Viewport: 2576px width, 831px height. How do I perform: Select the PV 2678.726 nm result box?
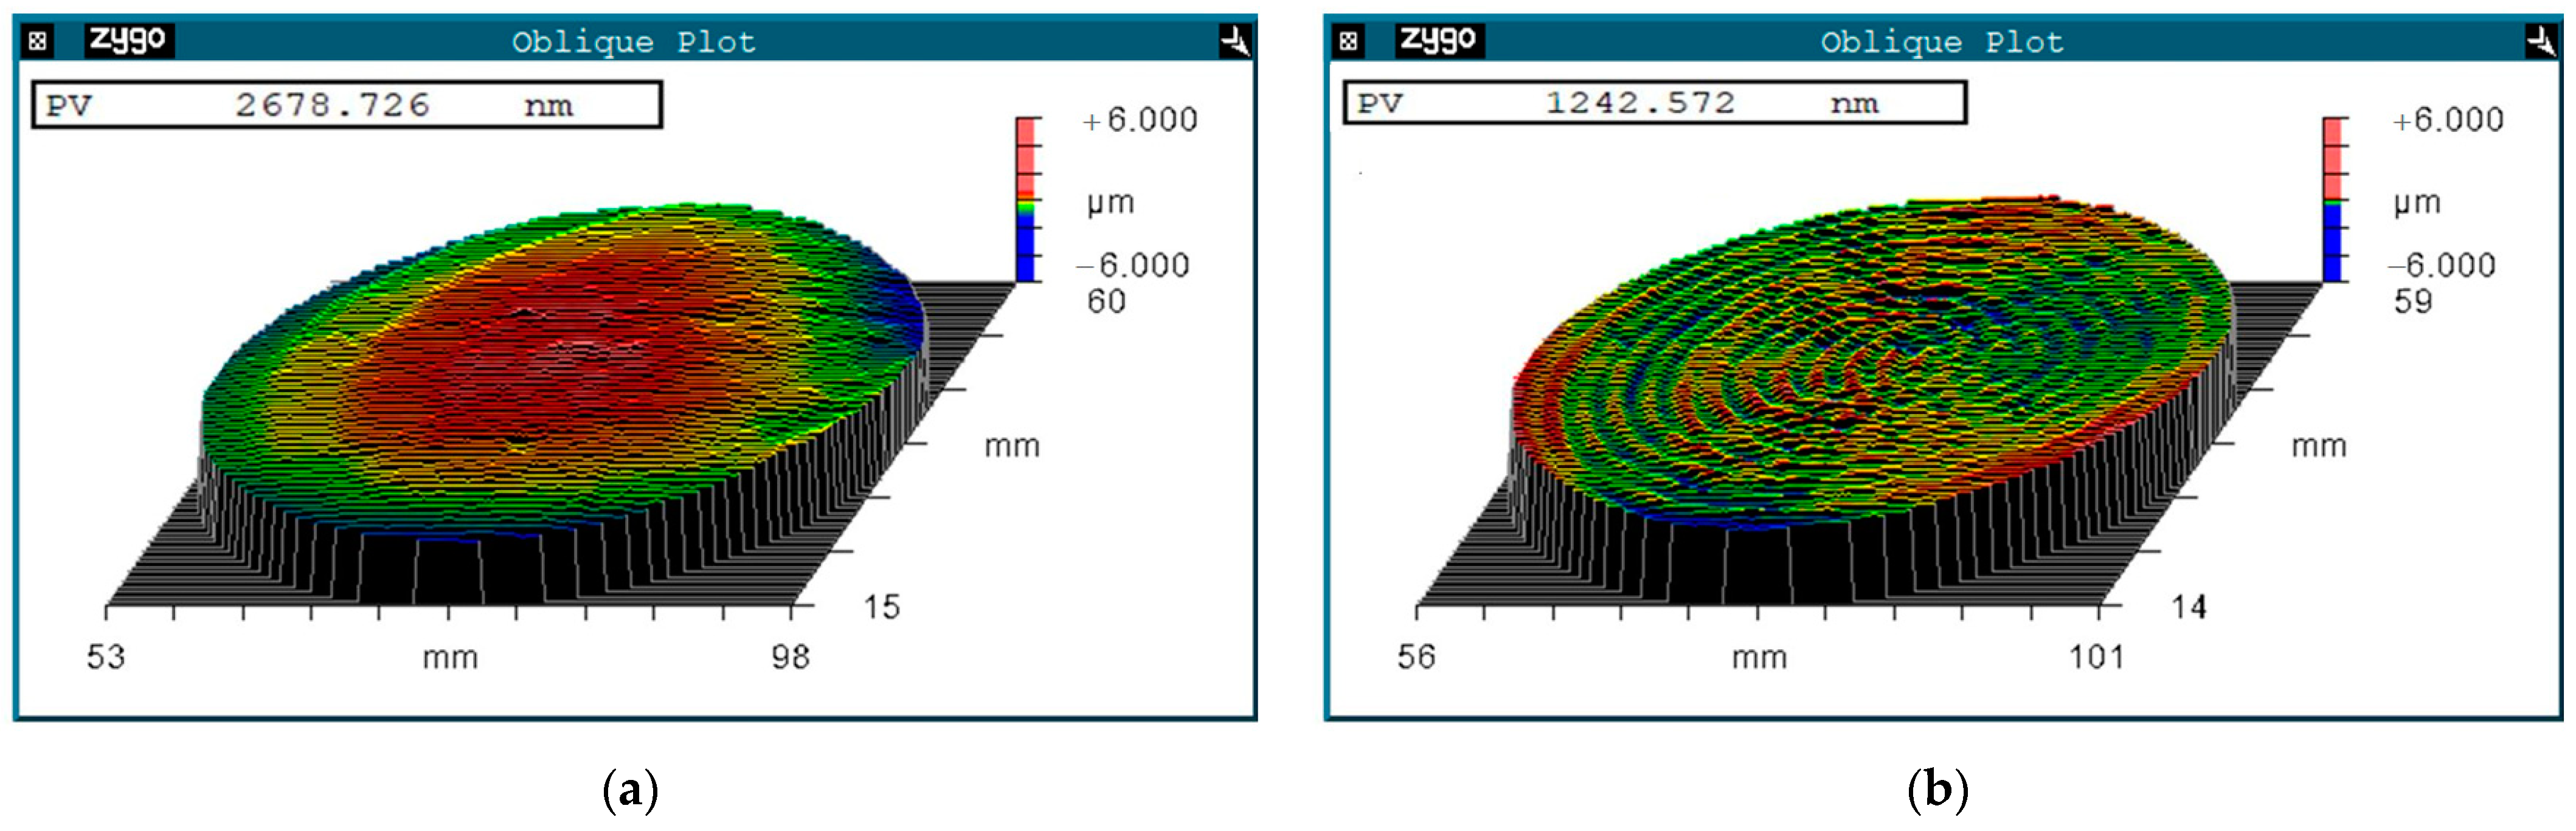tap(346, 105)
